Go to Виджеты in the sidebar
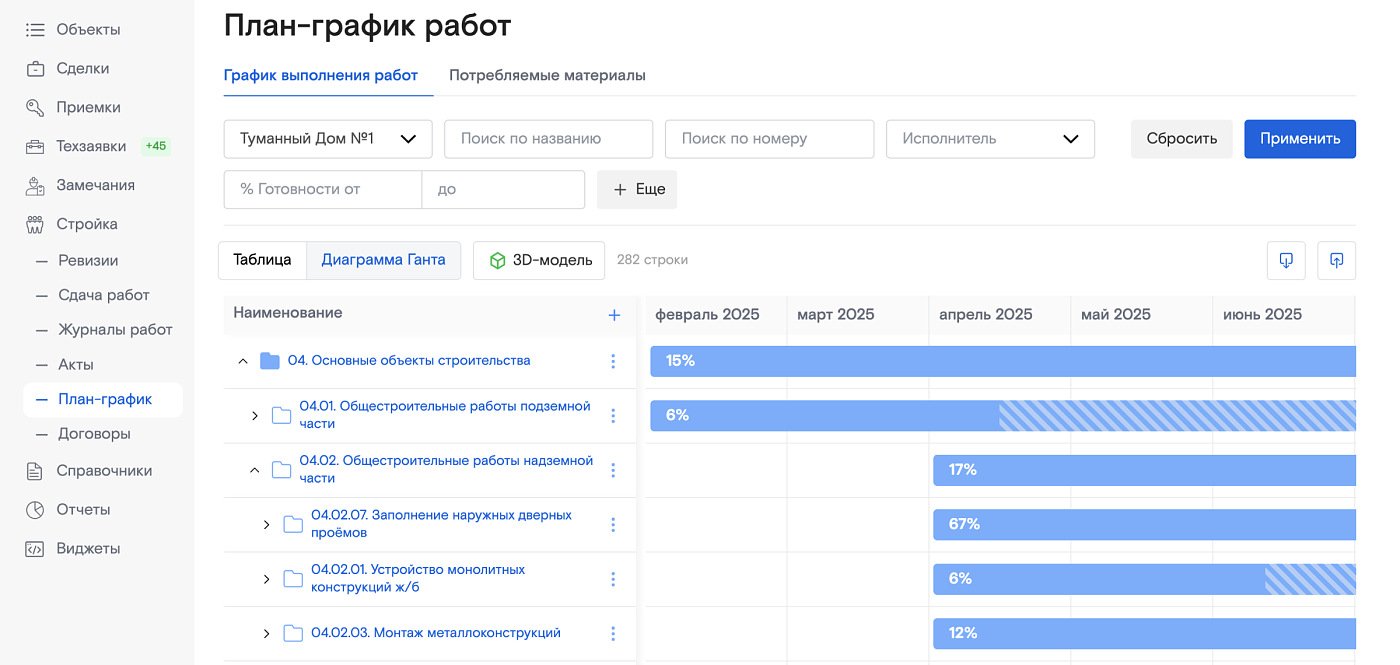The height and width of the screenshot is (665, 1400). click(x=88, y=548)
